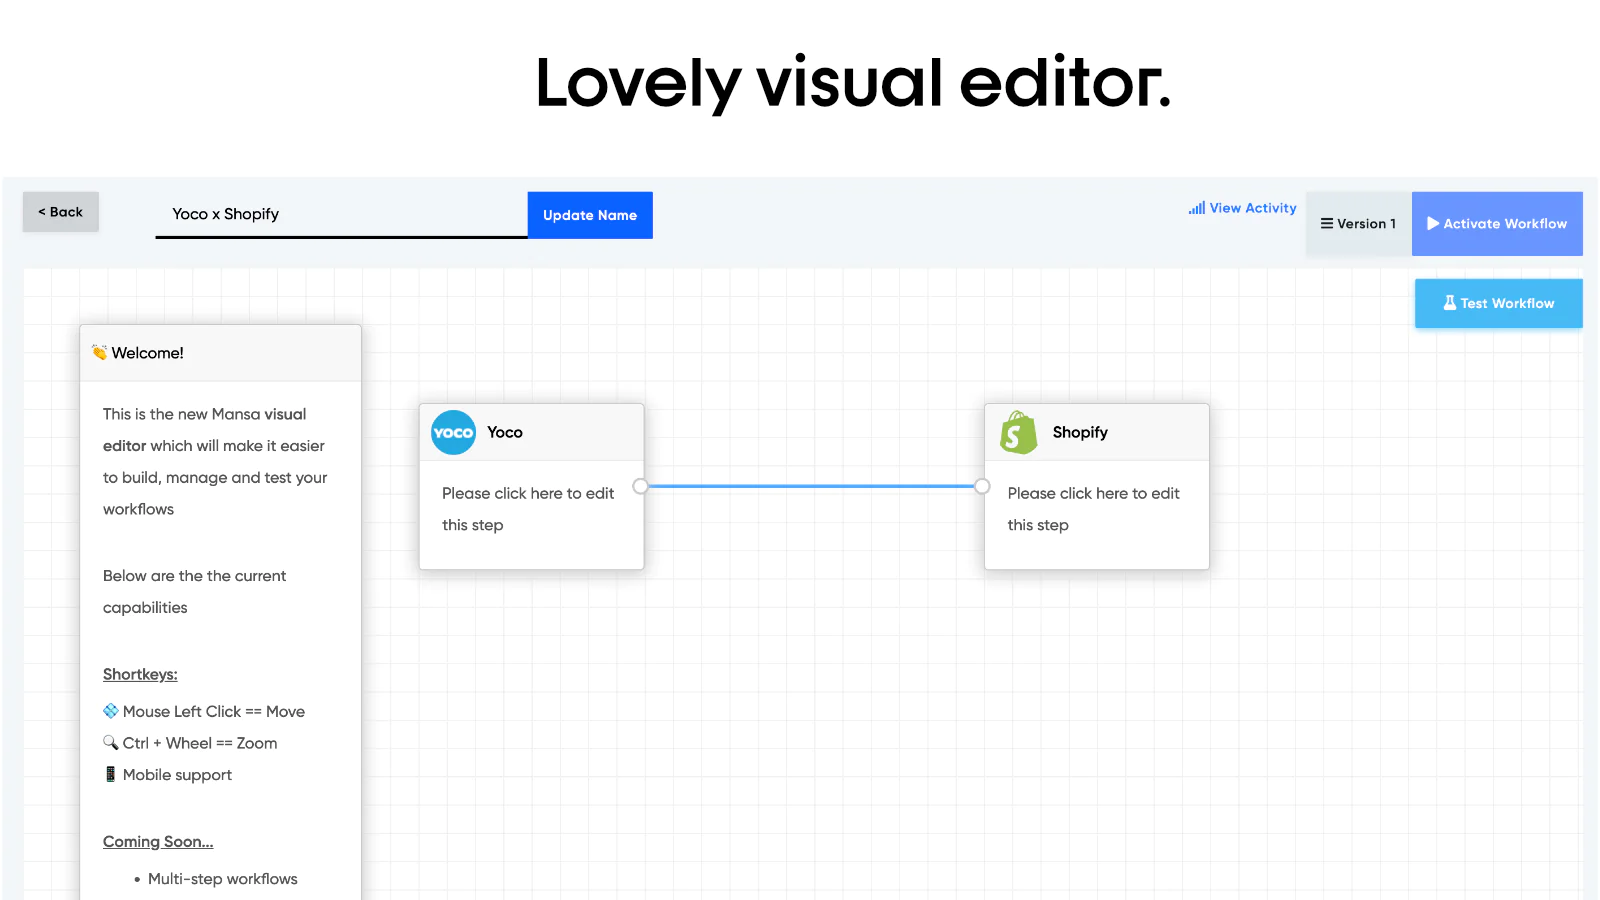1600x900 pixels.
Task: Focus the workflow name field 'Yoco x Shopify'
Action: [340, 214]
